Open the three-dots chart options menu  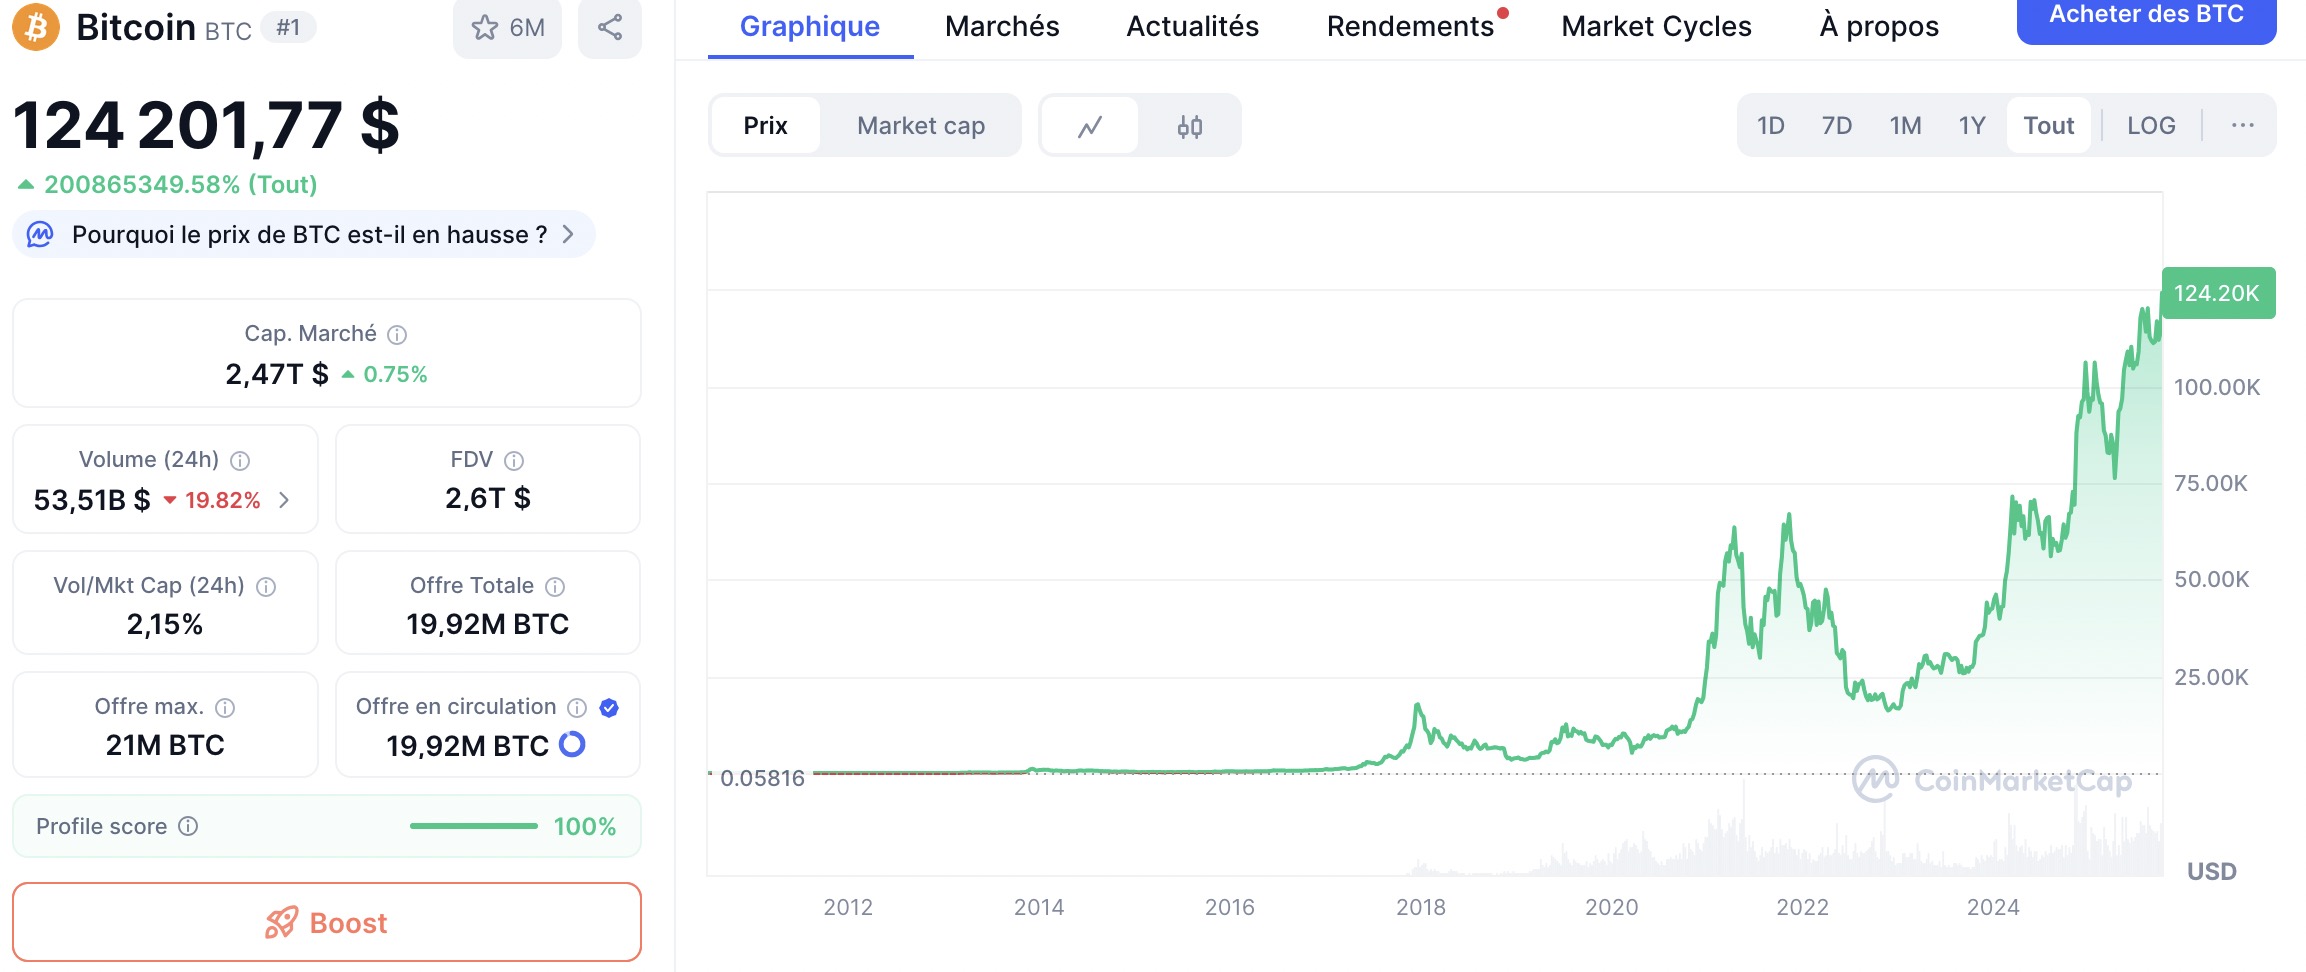coord(2243,126)
